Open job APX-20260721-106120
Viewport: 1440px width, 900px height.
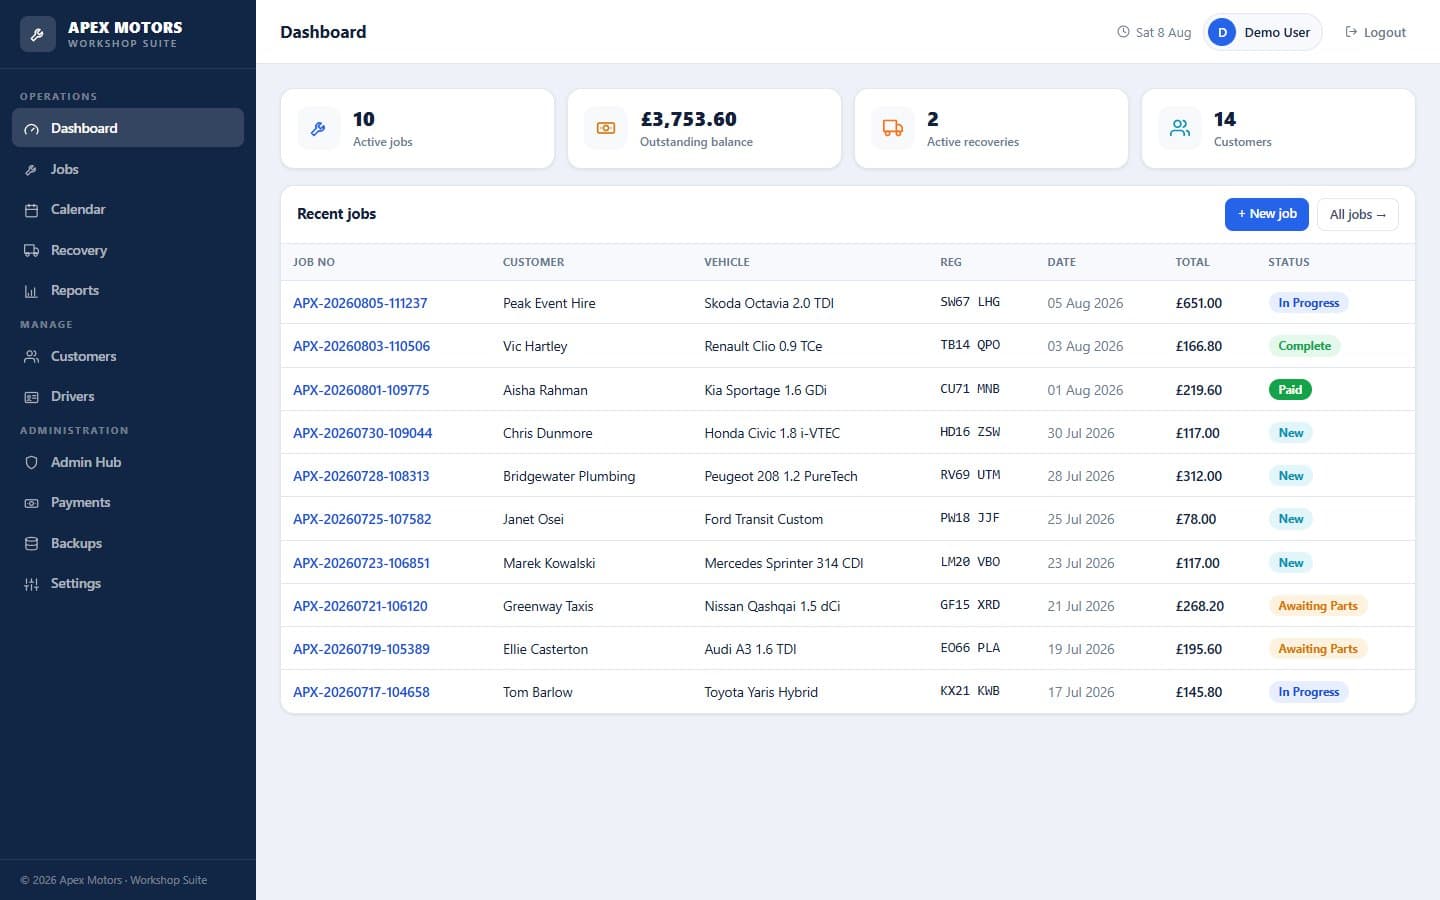(x=360, y=606)
